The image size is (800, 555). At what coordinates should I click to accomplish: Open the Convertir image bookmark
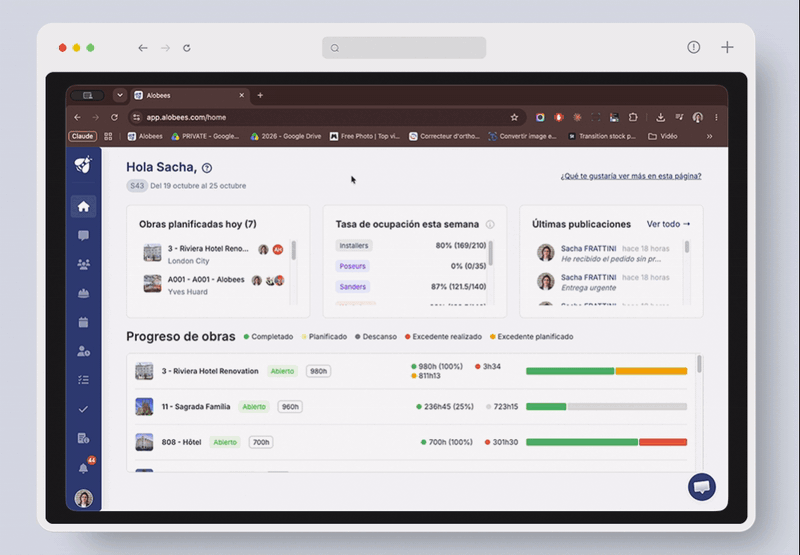pos(523,136)
